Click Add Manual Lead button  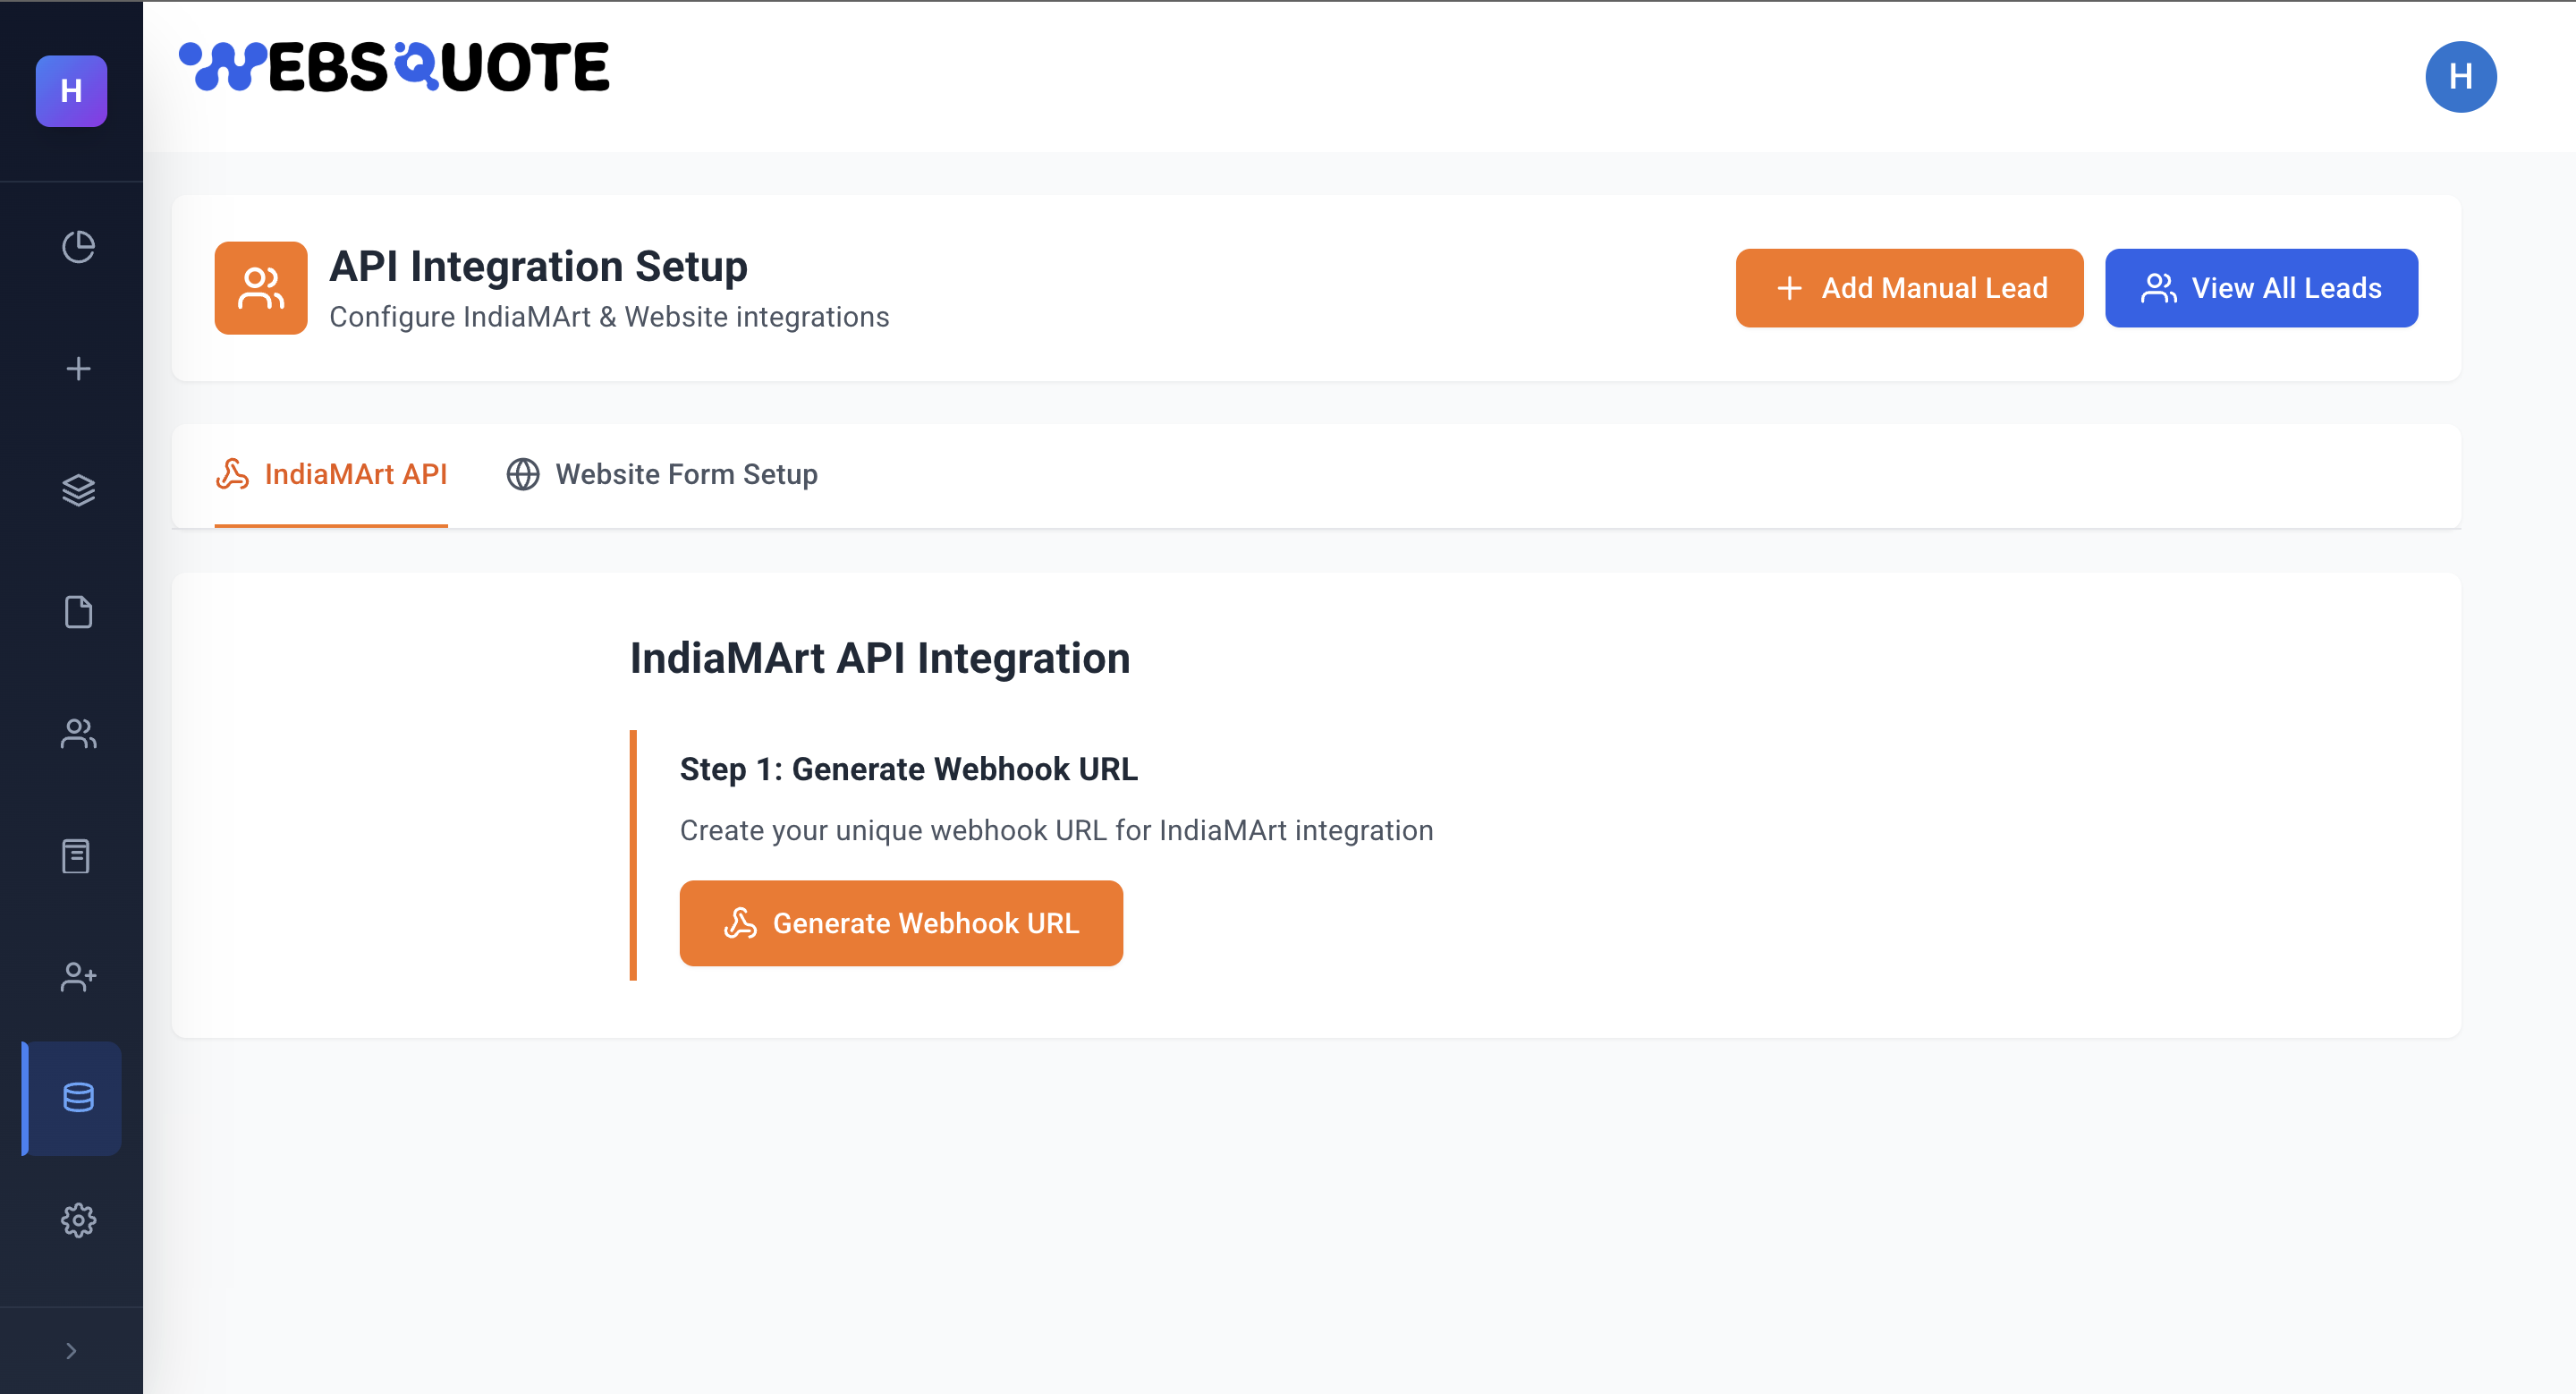pyautogui.click(x=1909, y=288)
